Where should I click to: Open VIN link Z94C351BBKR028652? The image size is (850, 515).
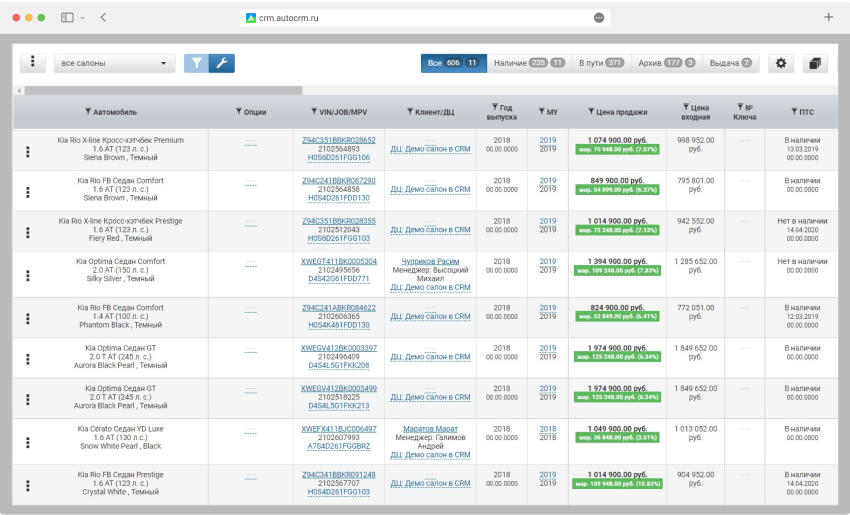pos(338,140)
